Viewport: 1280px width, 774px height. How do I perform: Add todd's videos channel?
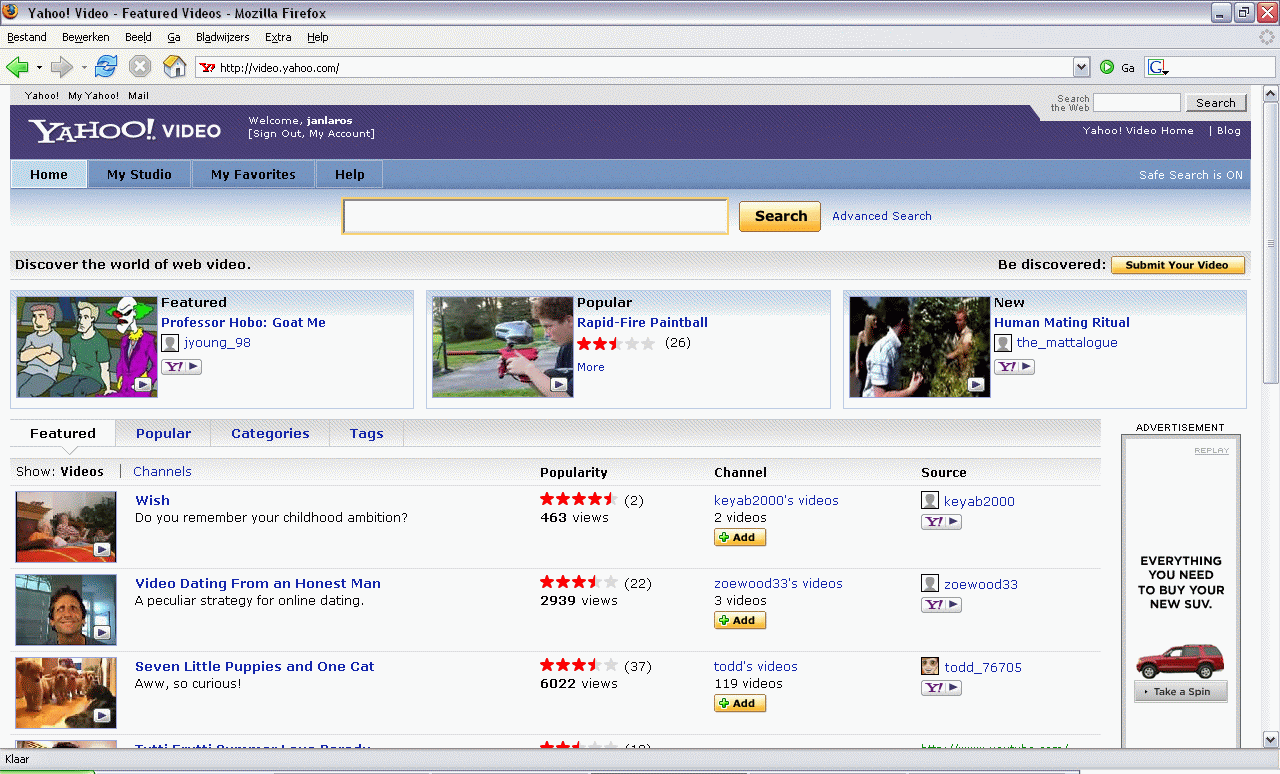(x=740, y=703)
